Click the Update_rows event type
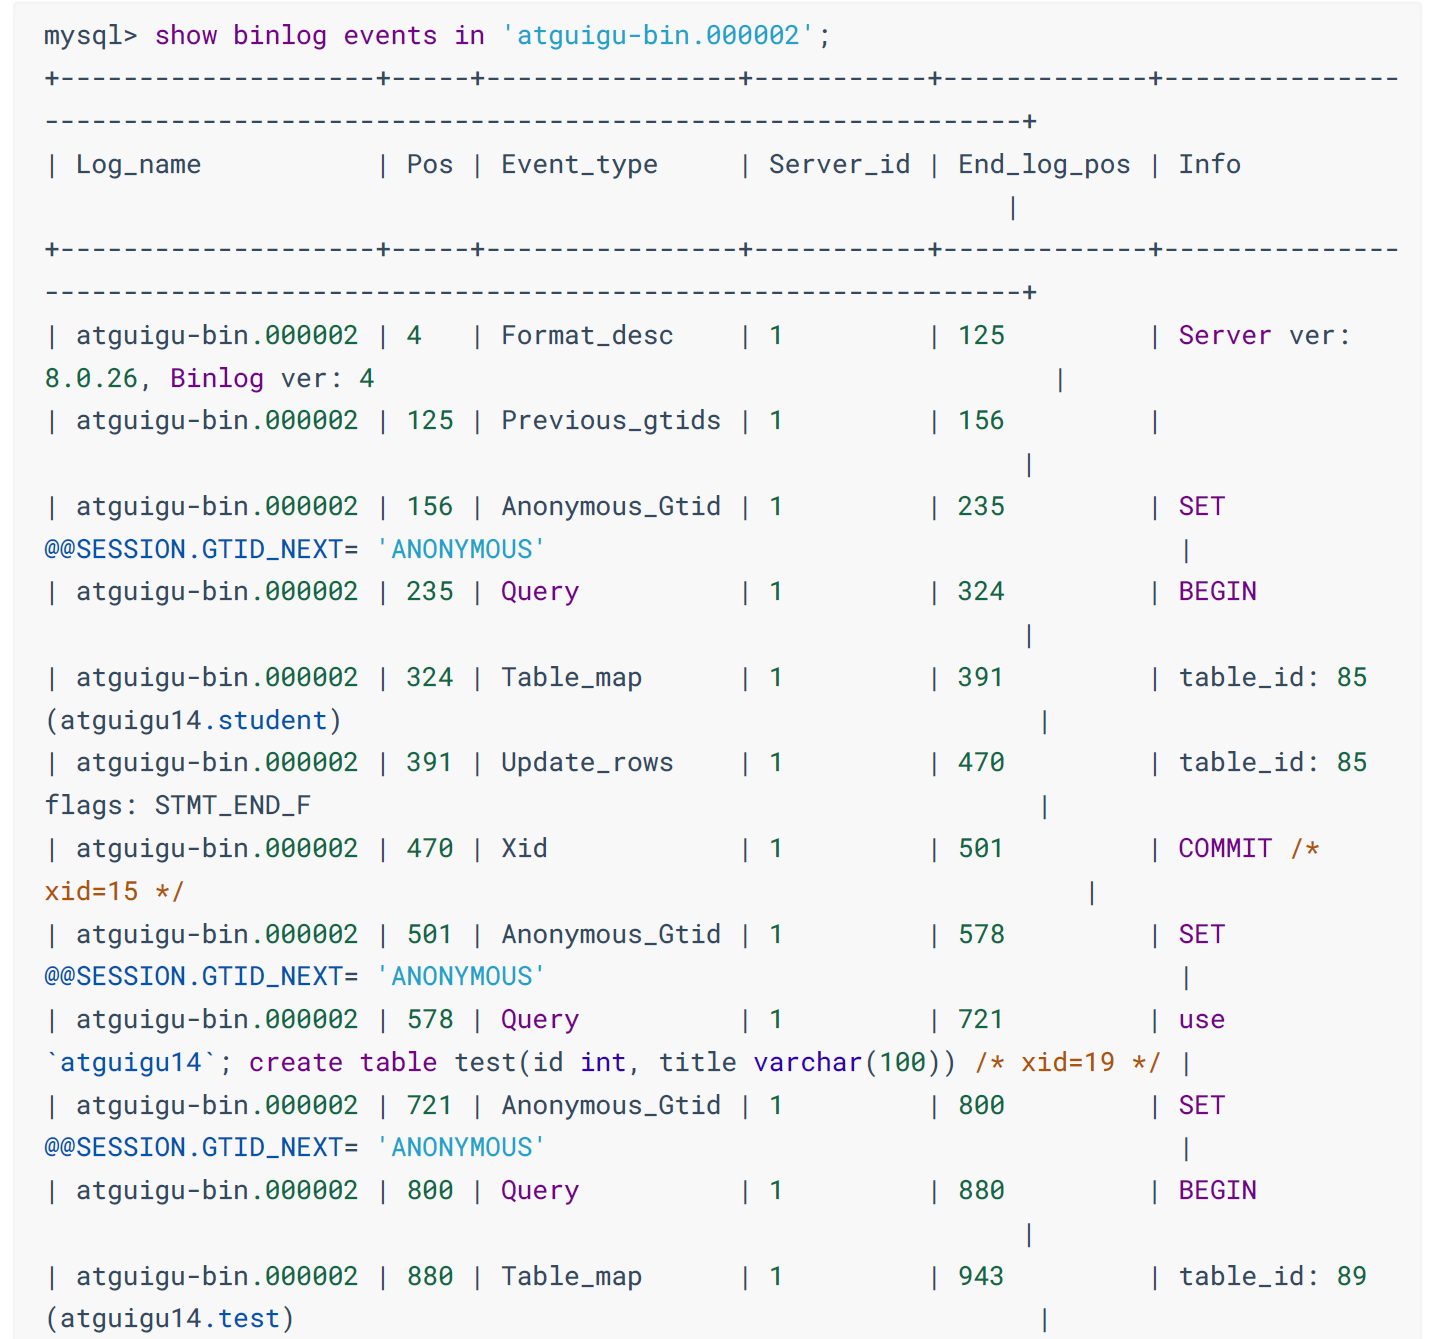This screenshot has height=1339, width=1436. coord(588,763)
